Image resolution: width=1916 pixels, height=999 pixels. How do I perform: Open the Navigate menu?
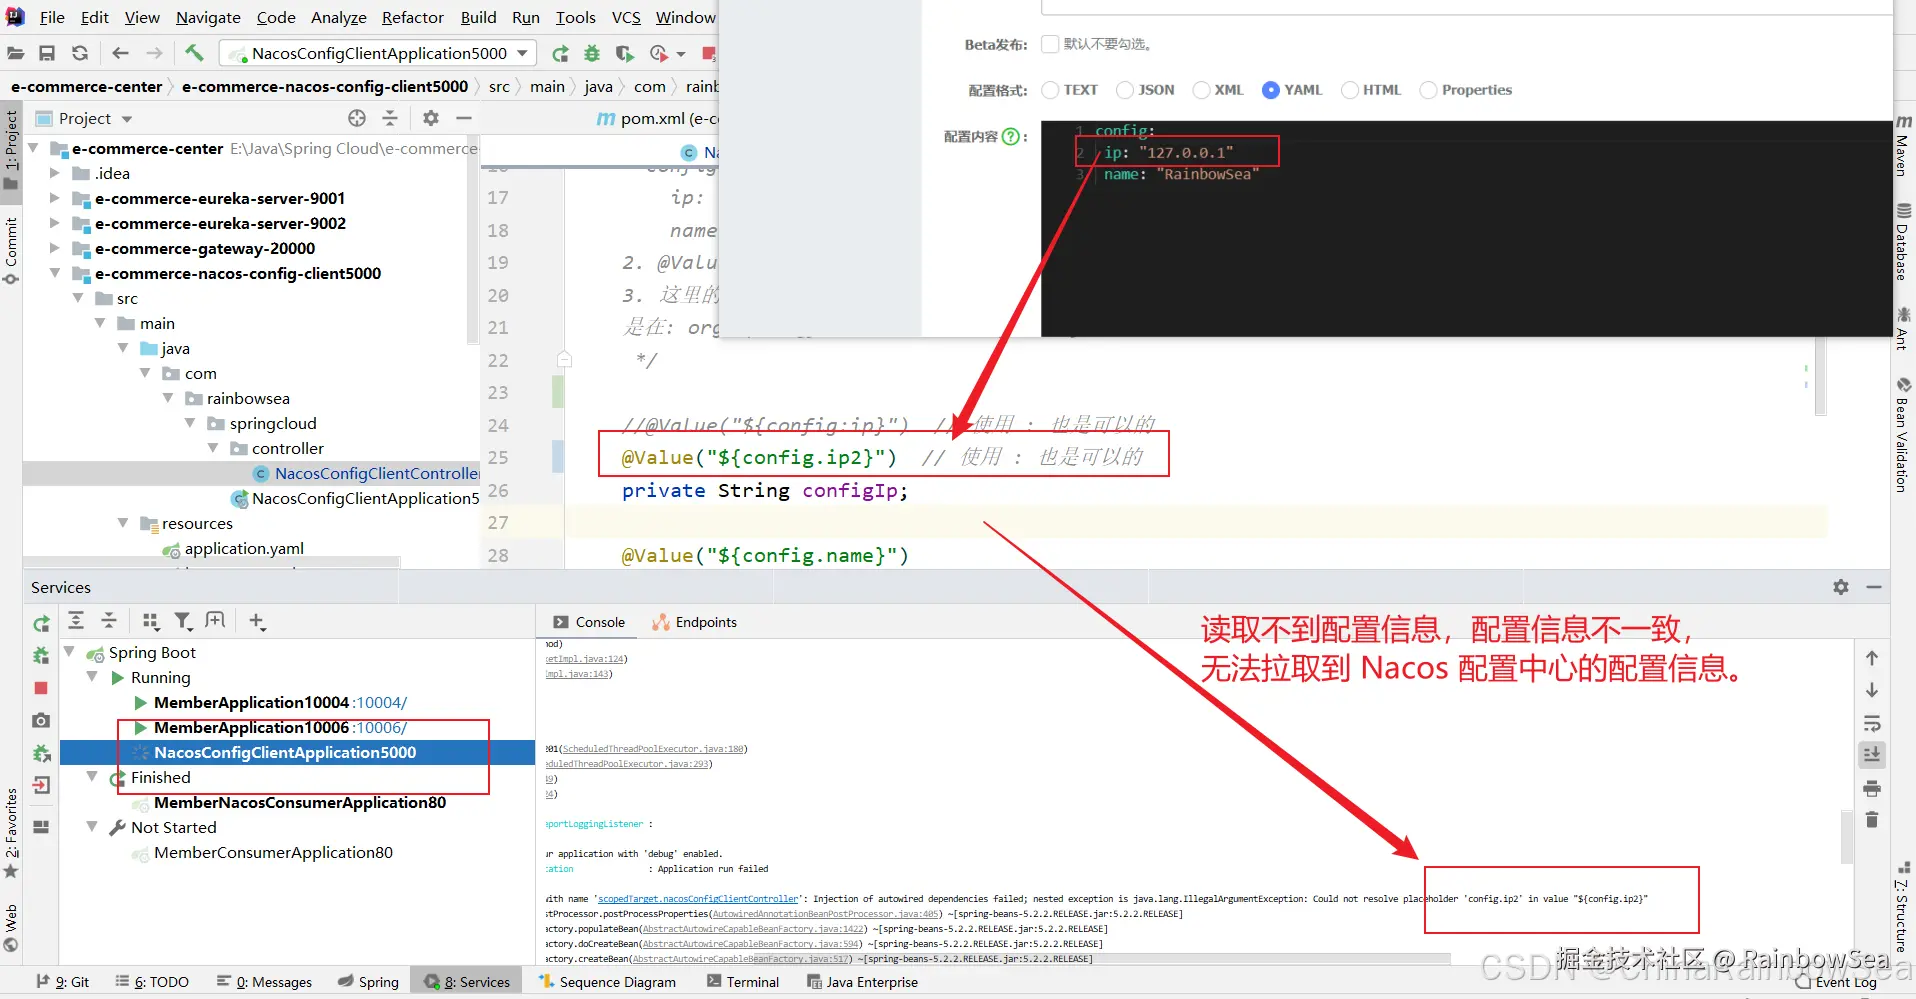point(208,17)
